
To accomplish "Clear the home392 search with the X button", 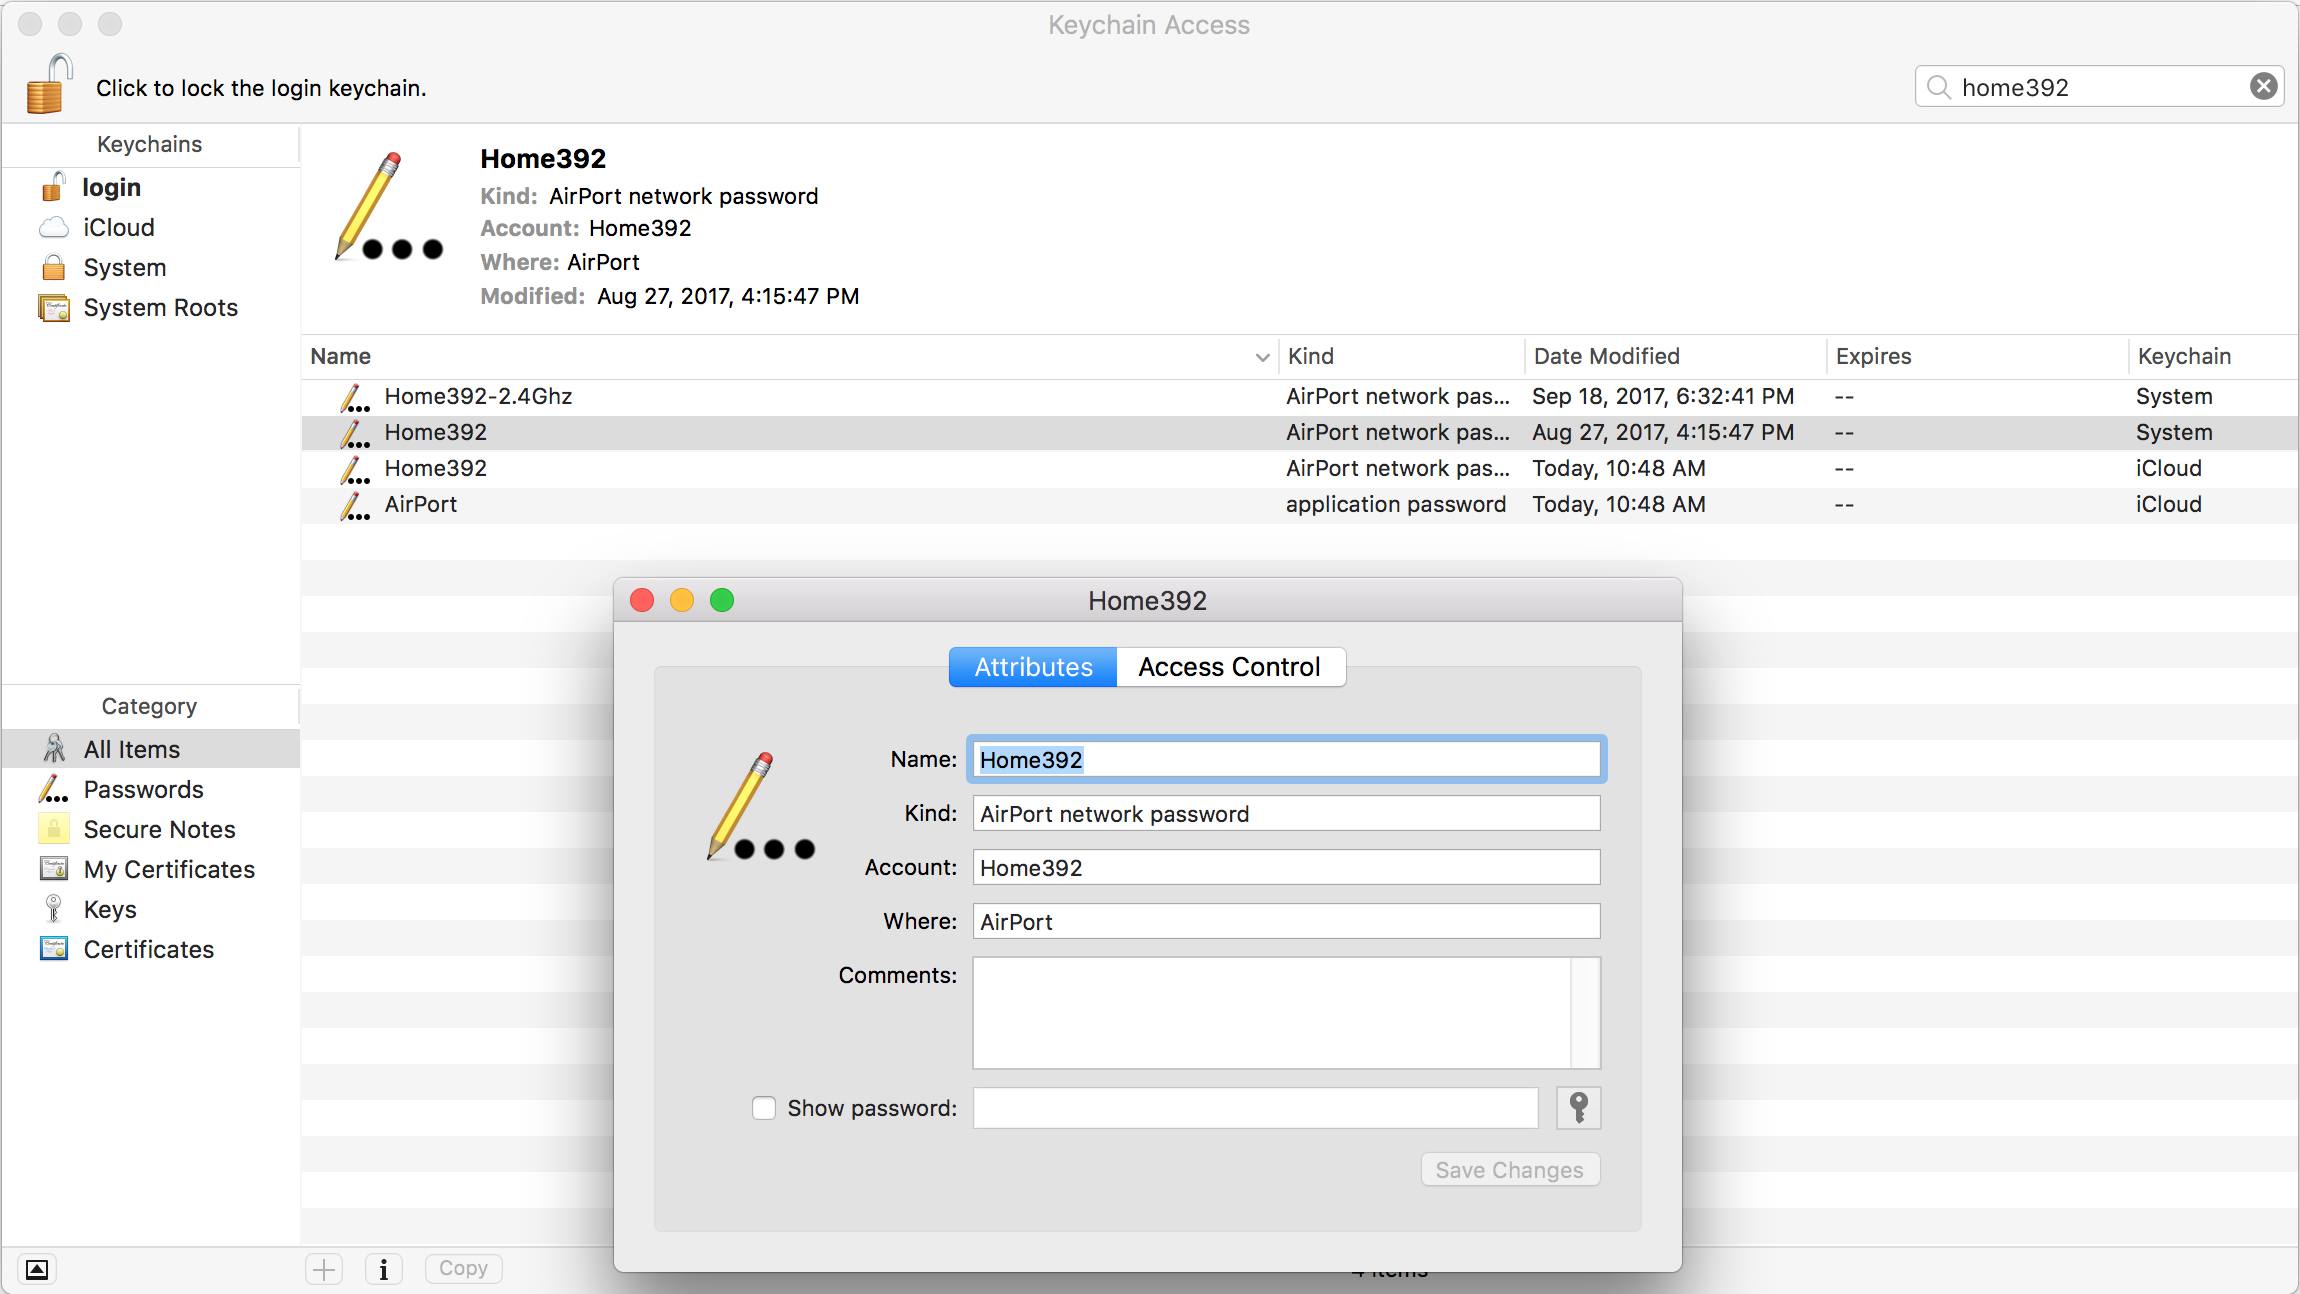I will [x=2264, y=87].
